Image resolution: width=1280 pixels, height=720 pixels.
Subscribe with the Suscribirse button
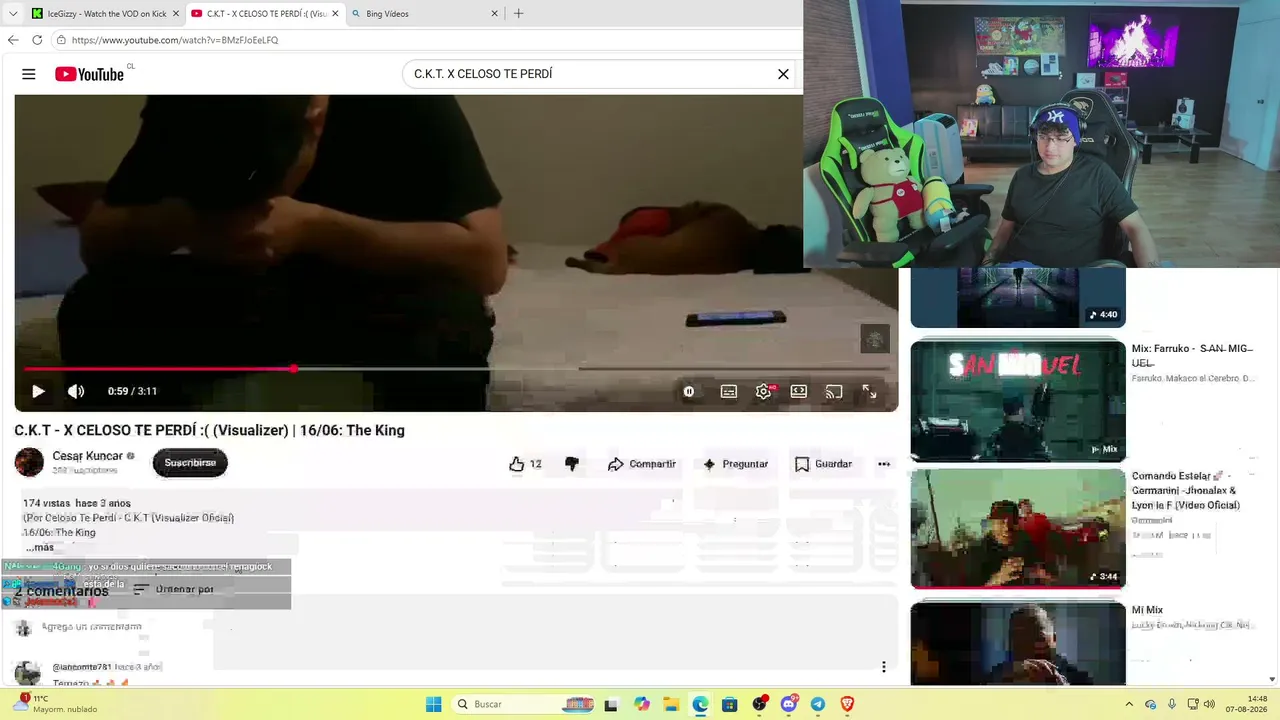pos(190,463)
